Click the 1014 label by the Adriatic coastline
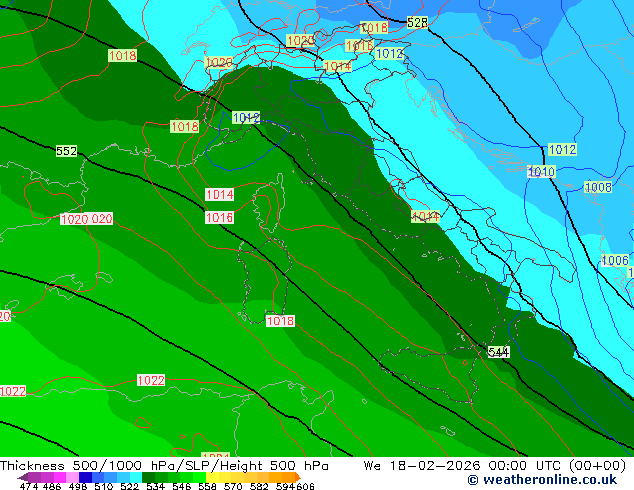The height and width of the screenshot is (490, 634). click(x=425, y=217)
